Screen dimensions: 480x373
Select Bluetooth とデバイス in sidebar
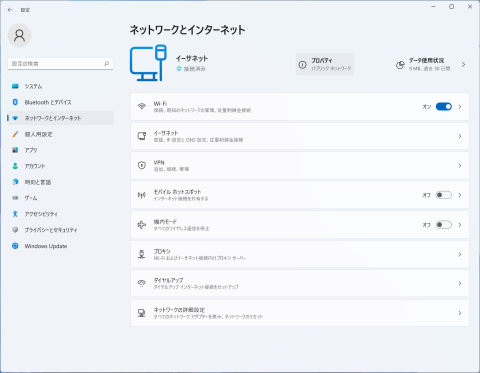coord(60,102)
